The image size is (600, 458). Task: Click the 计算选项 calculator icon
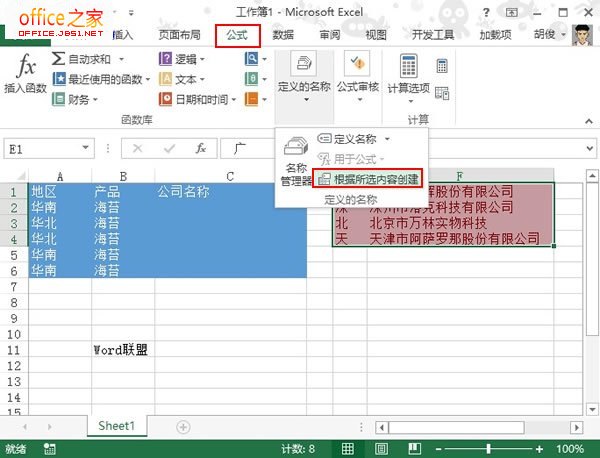coord(408,66)
